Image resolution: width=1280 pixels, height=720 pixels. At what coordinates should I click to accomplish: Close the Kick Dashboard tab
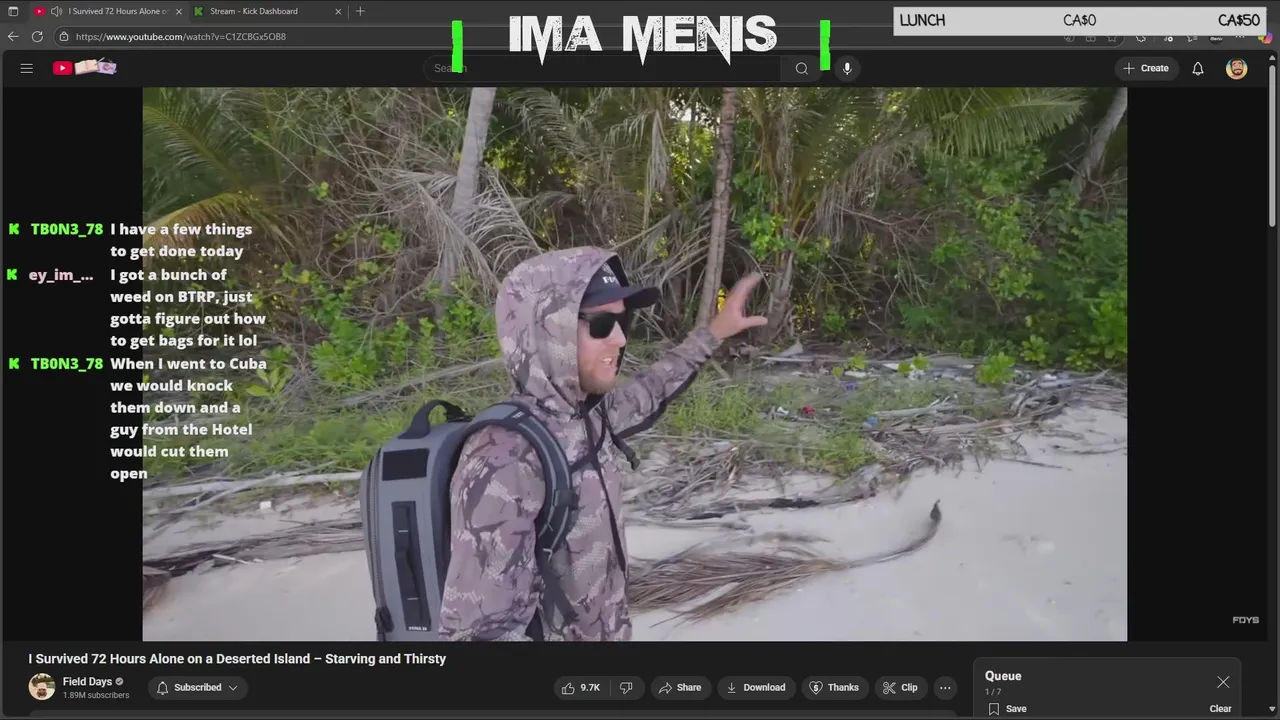[338, 11]
